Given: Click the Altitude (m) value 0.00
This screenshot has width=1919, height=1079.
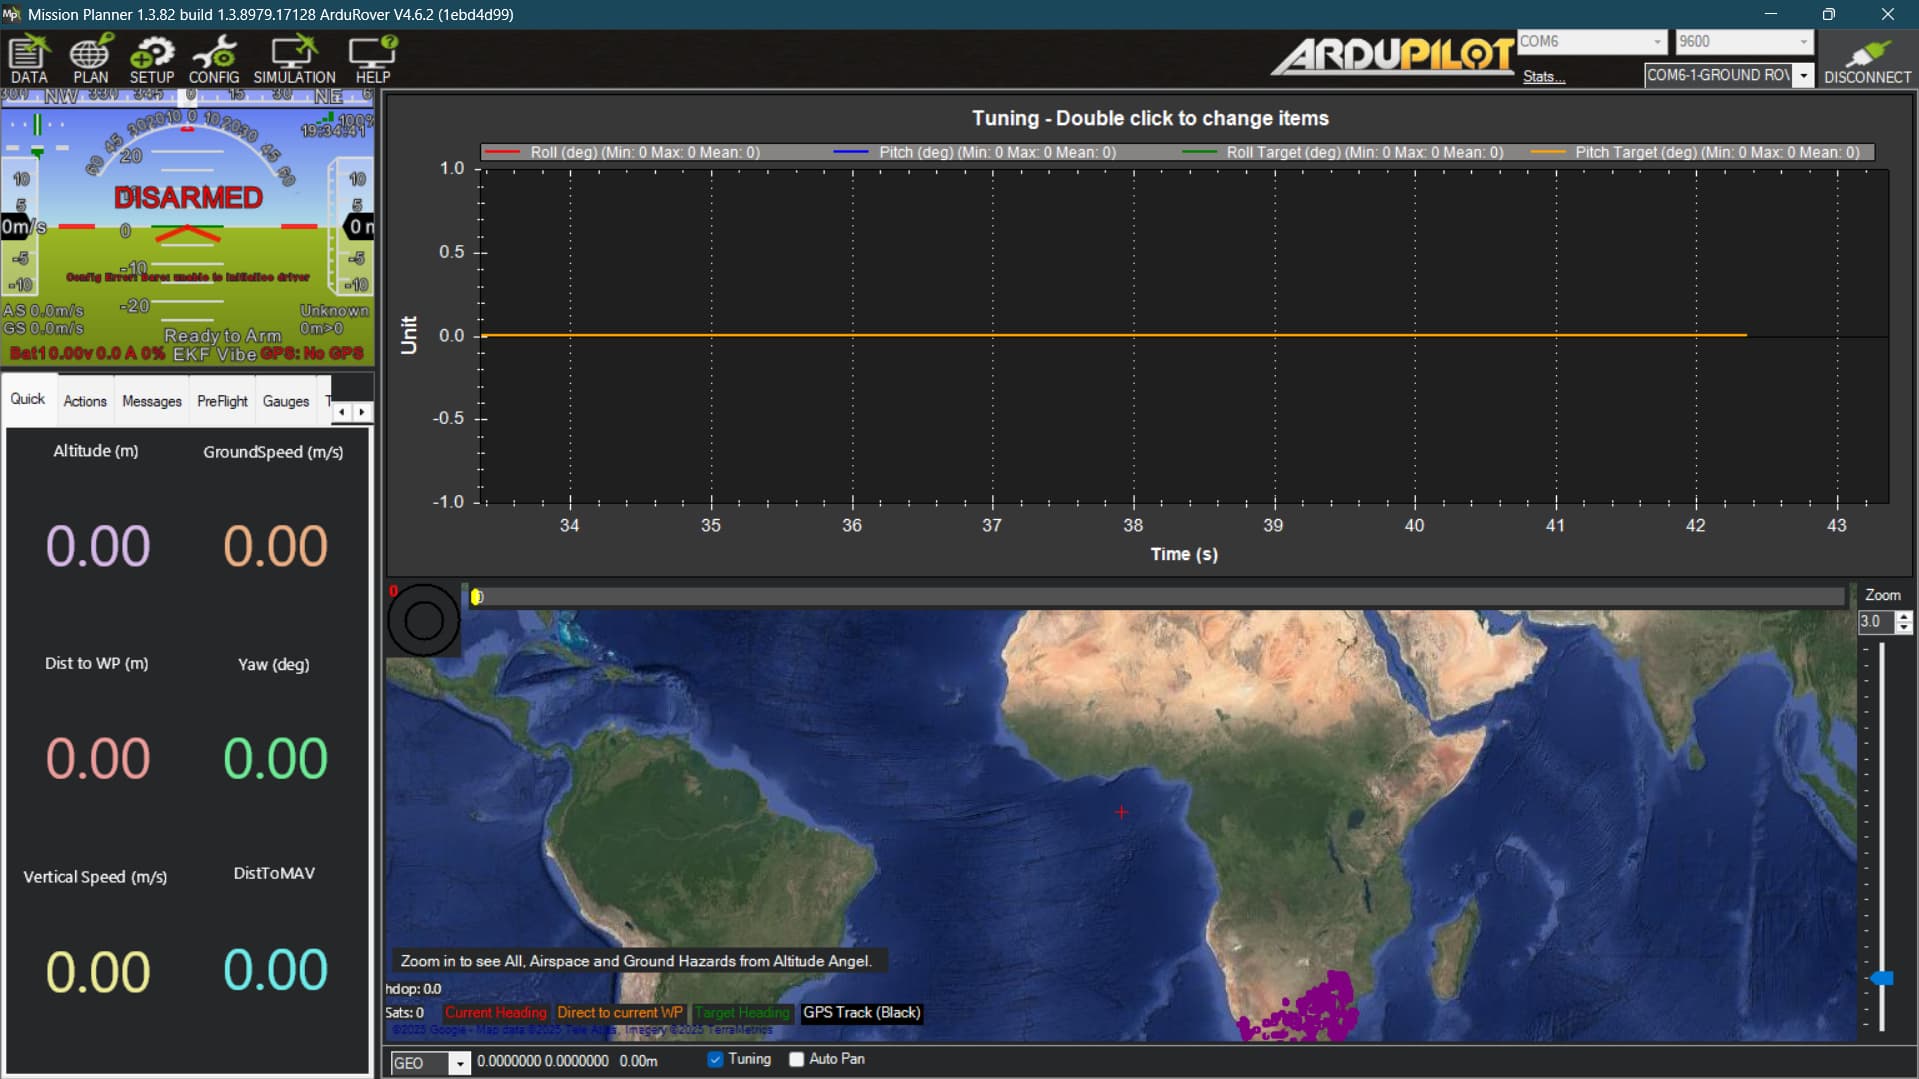Looking at the screenshot, I should (x=97, y=547).
